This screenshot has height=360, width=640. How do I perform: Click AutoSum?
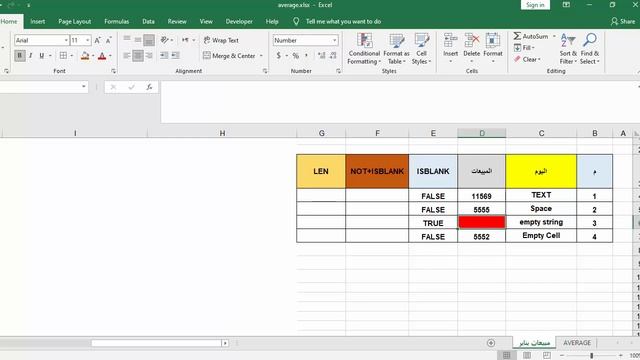531,36
